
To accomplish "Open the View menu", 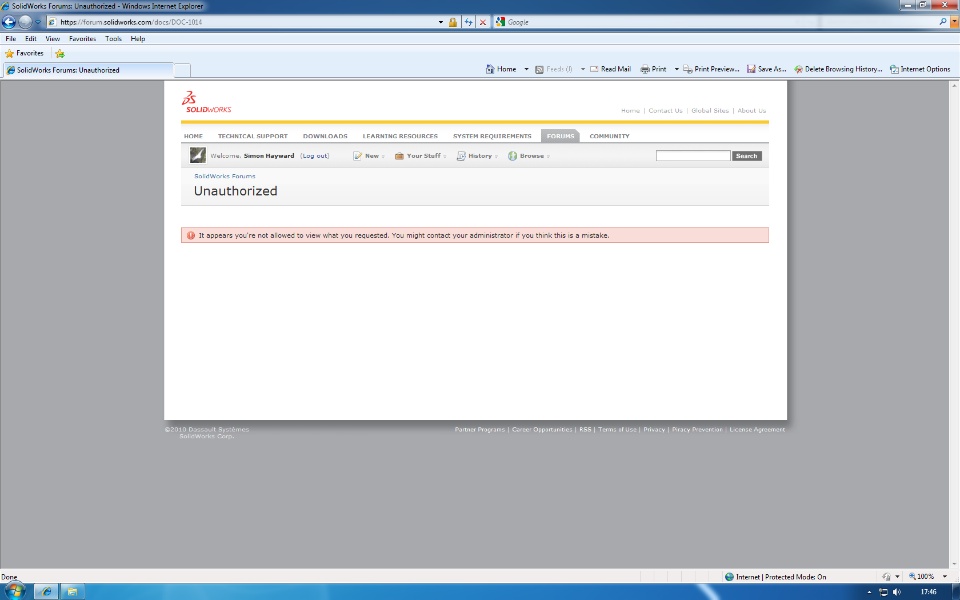I will click(53, 39).
